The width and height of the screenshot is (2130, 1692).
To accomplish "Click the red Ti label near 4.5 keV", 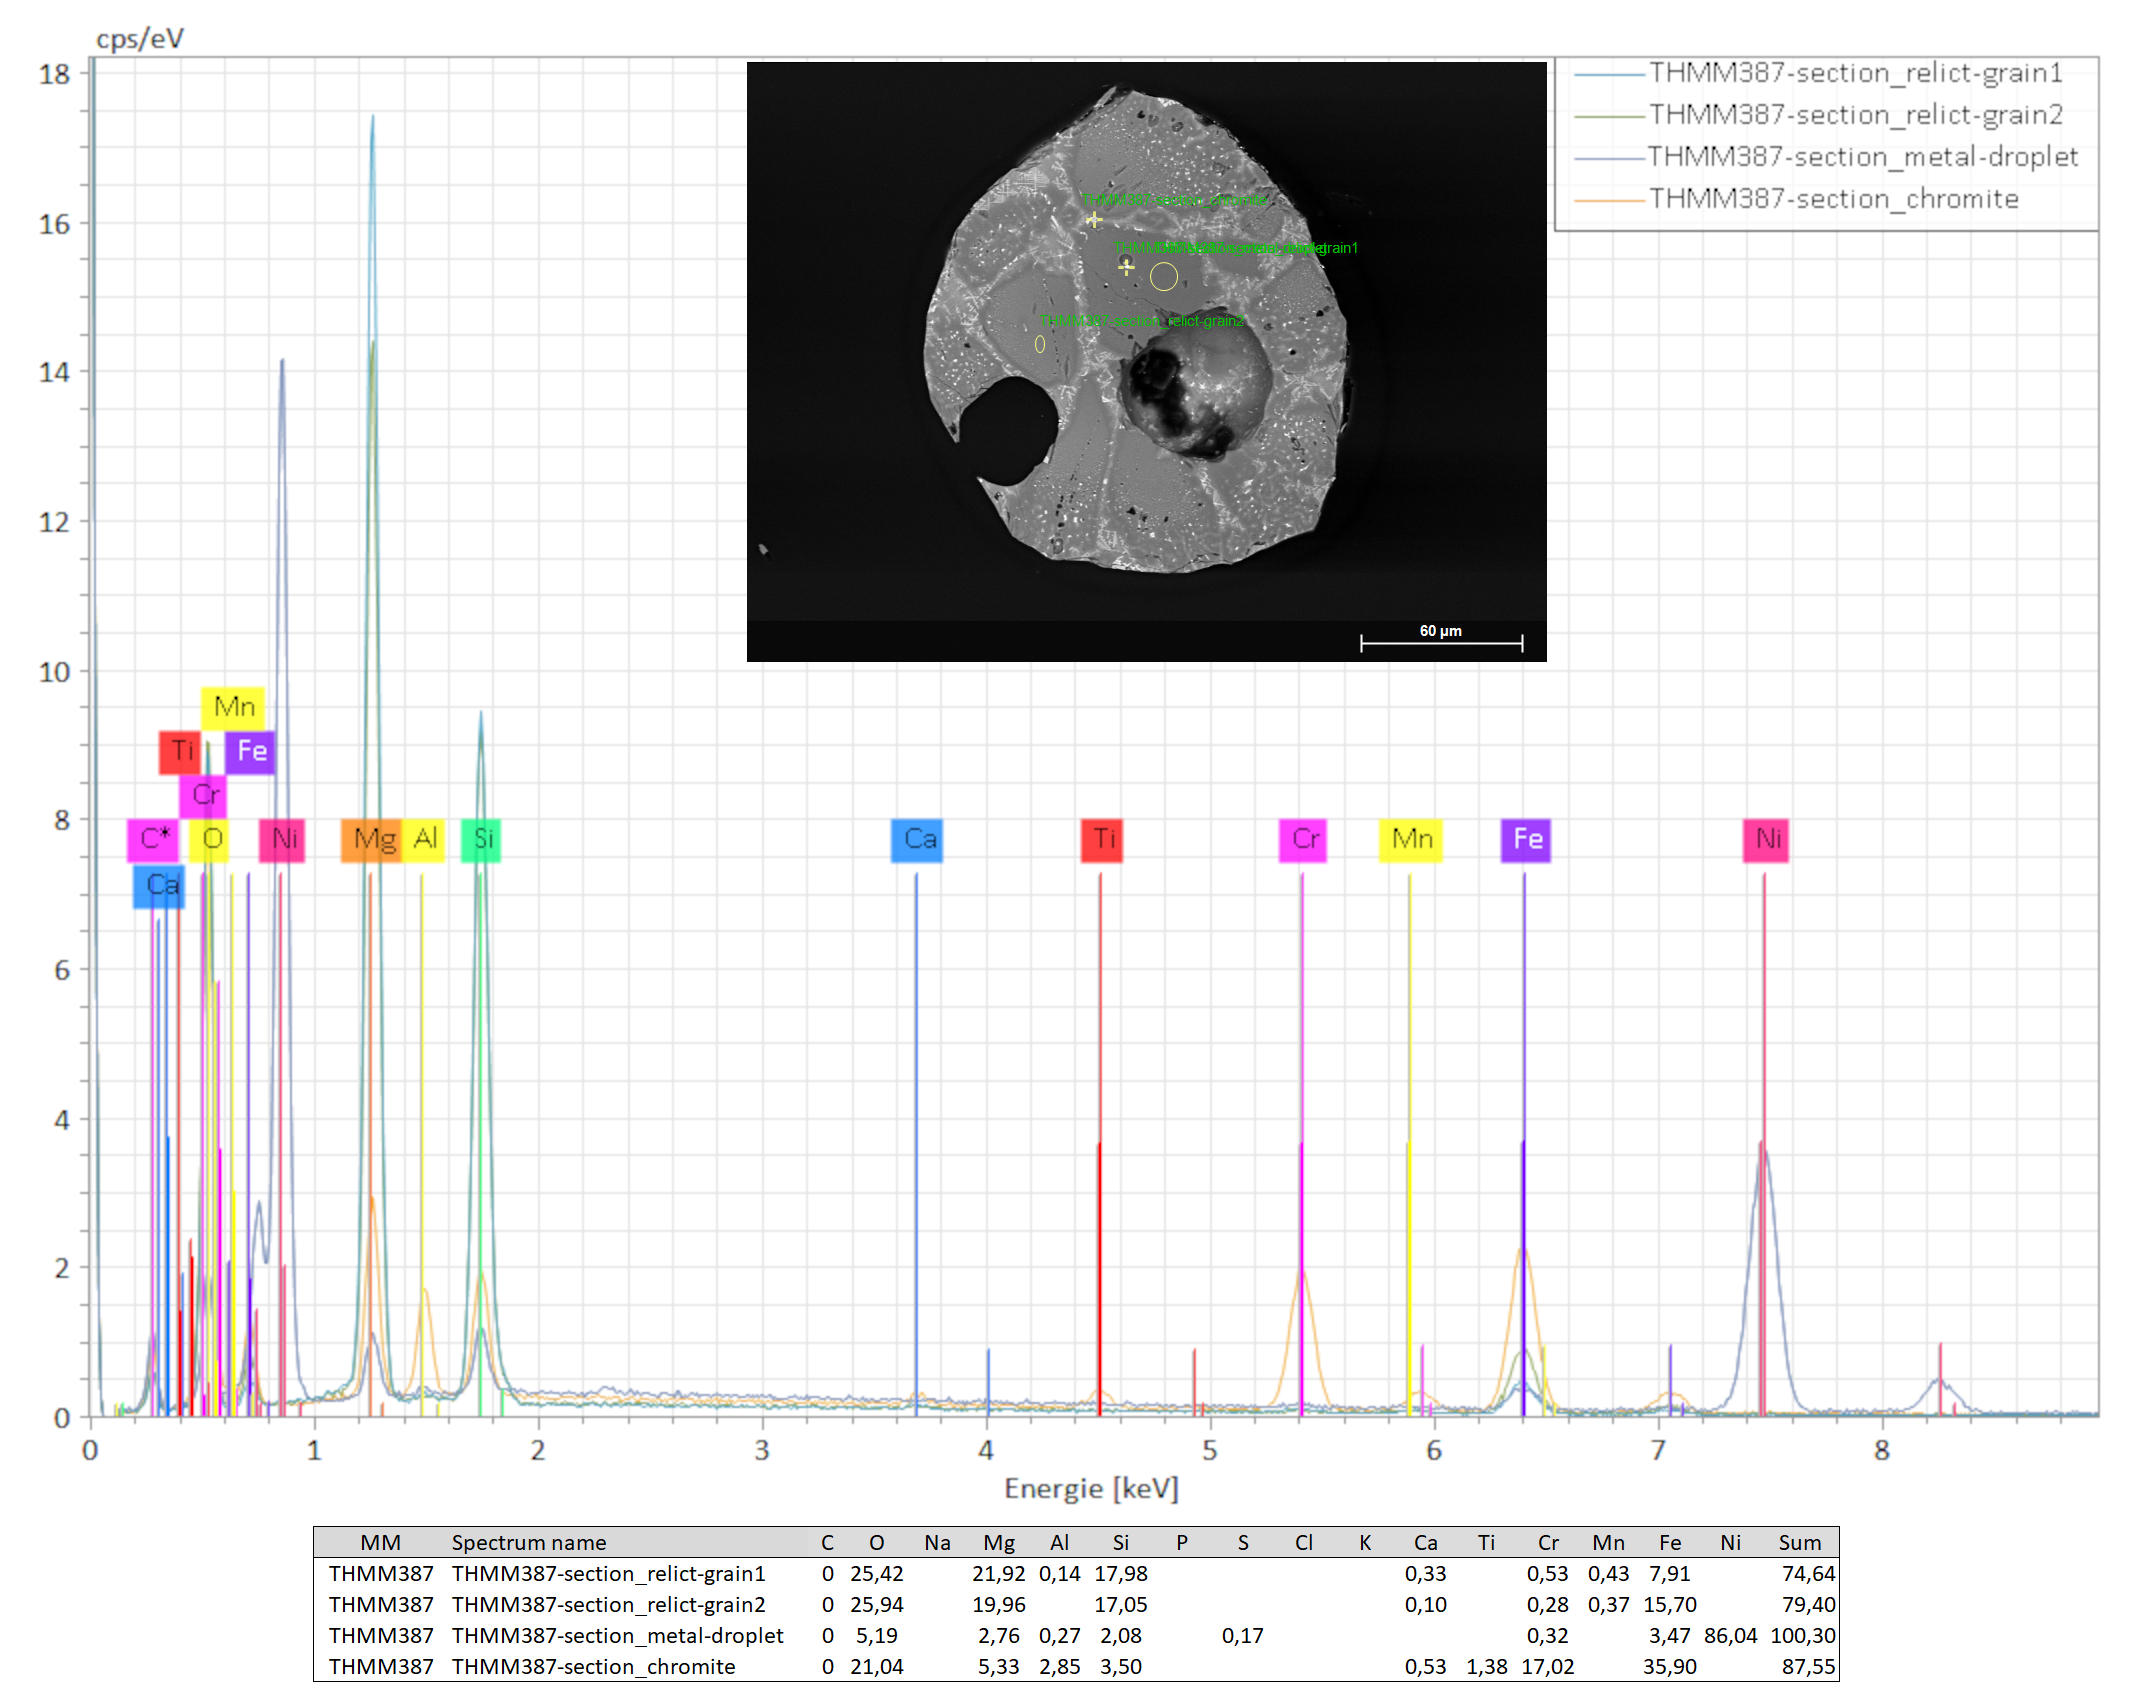I will [1102, 840].
